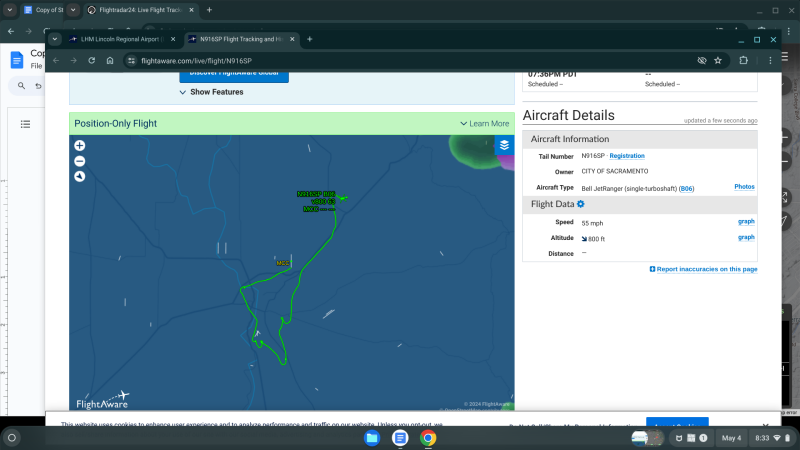Zoom in on the flight map

point(80,145)
